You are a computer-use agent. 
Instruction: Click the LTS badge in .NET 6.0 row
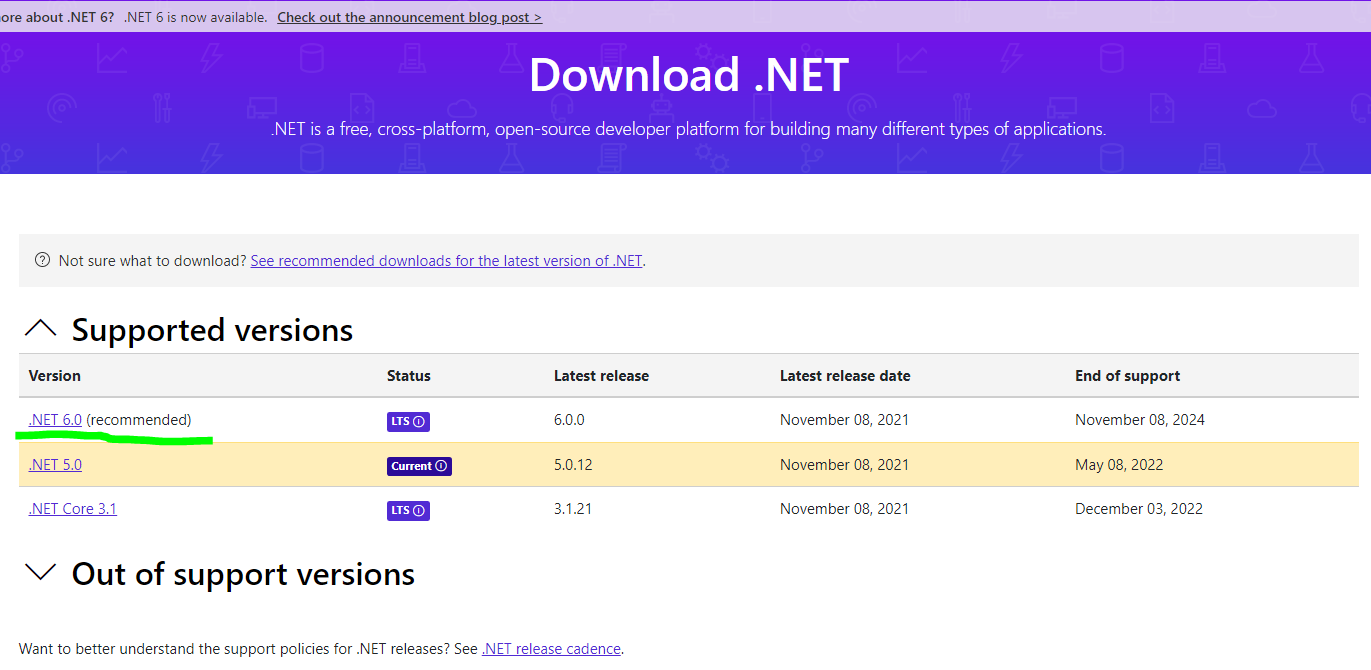click(408, 421)
